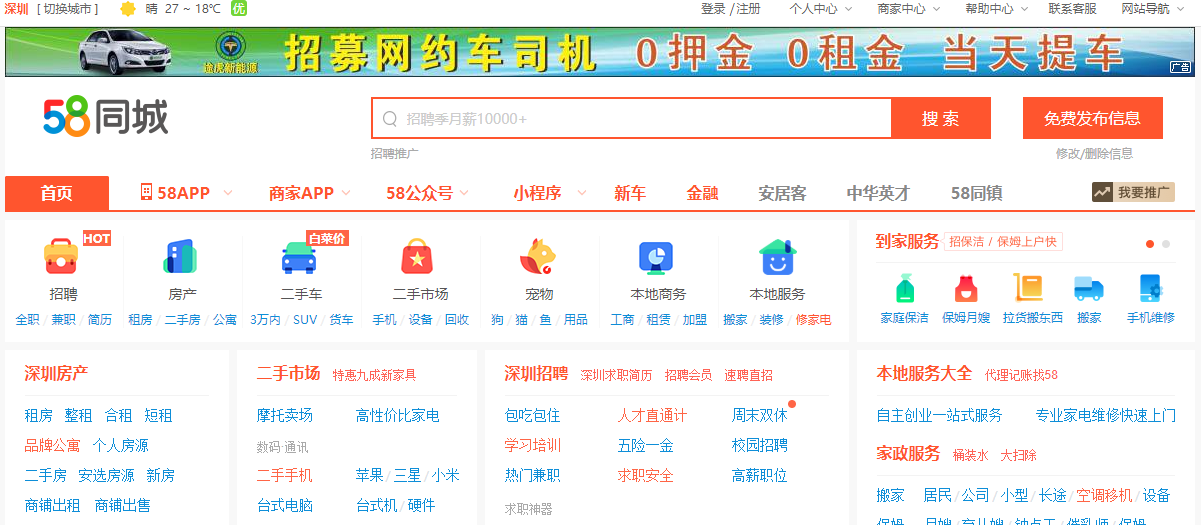Image resolution: width=1201 pixels, height=525 pixels.
Task: Click the 我要推广 button
Action: pyautogui.click(x=1133, y=192)
